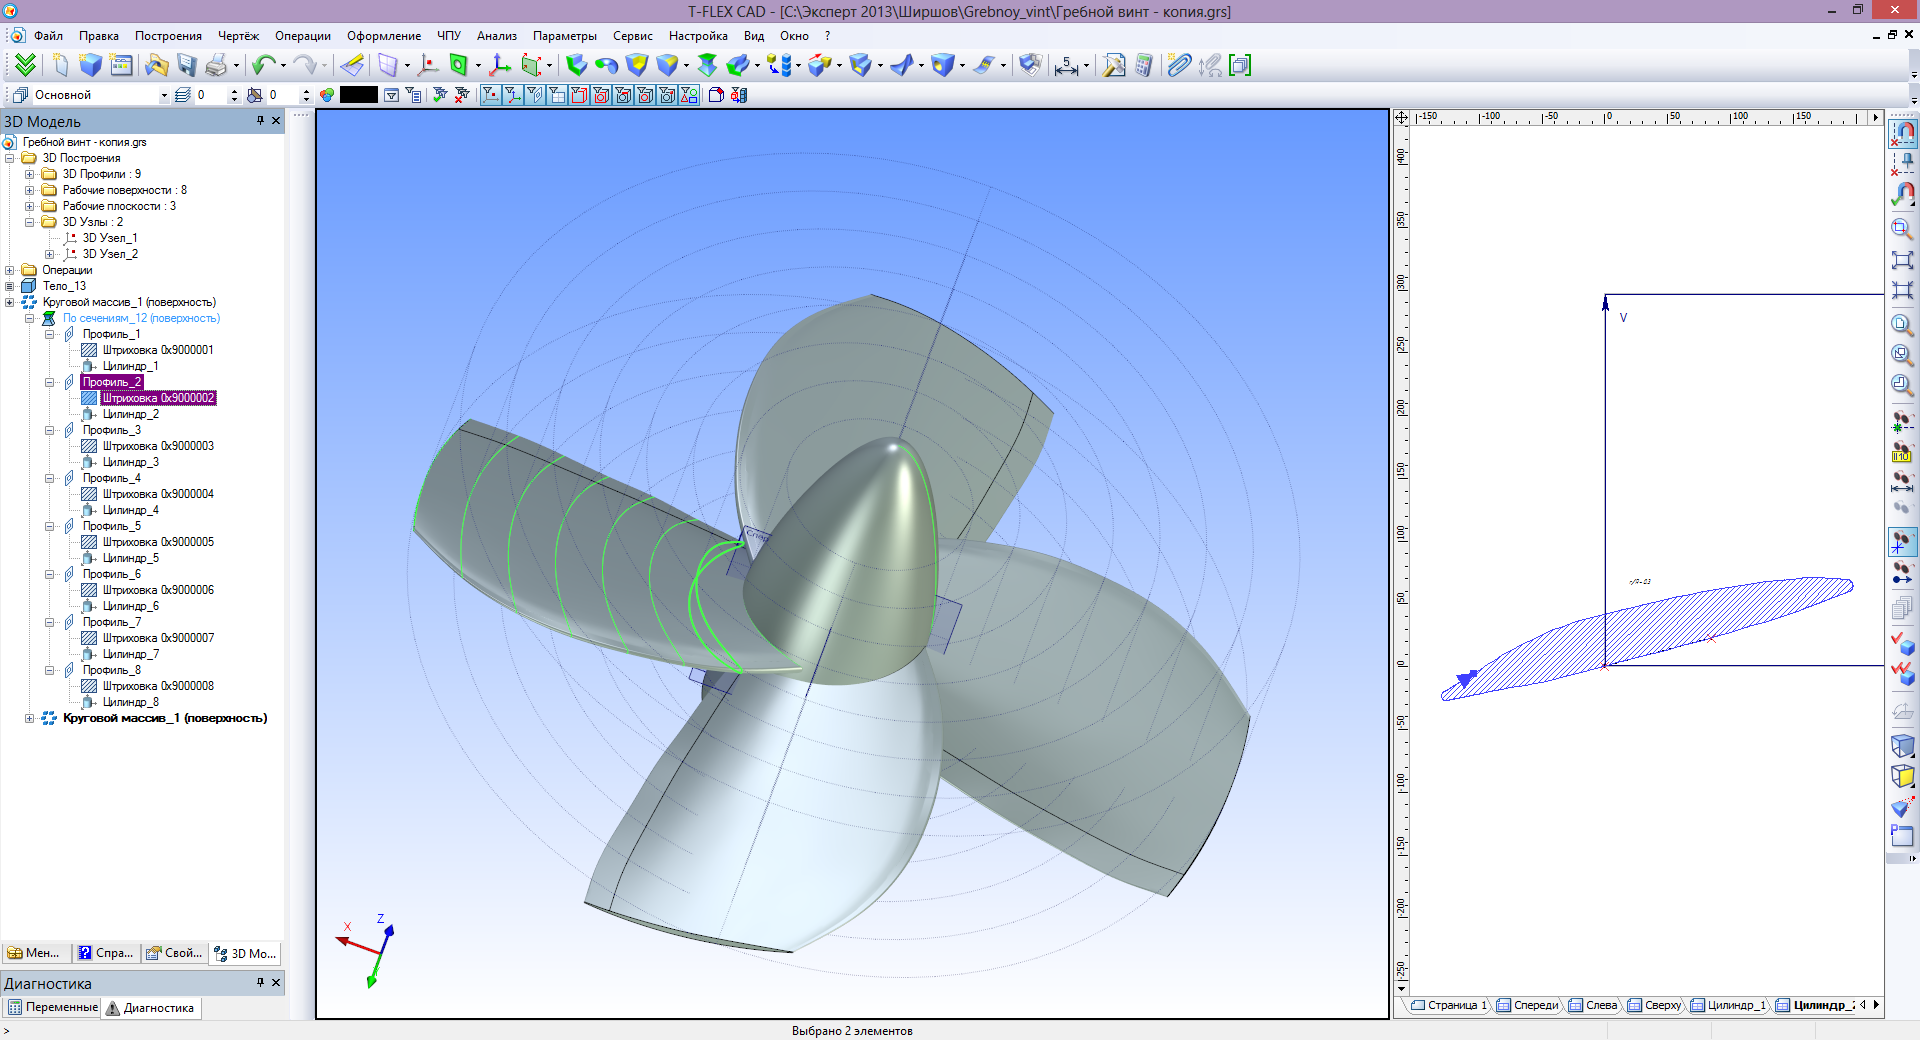Select the workplane construction tool
Viewport: 1920px width, 1040px height.
387,65
